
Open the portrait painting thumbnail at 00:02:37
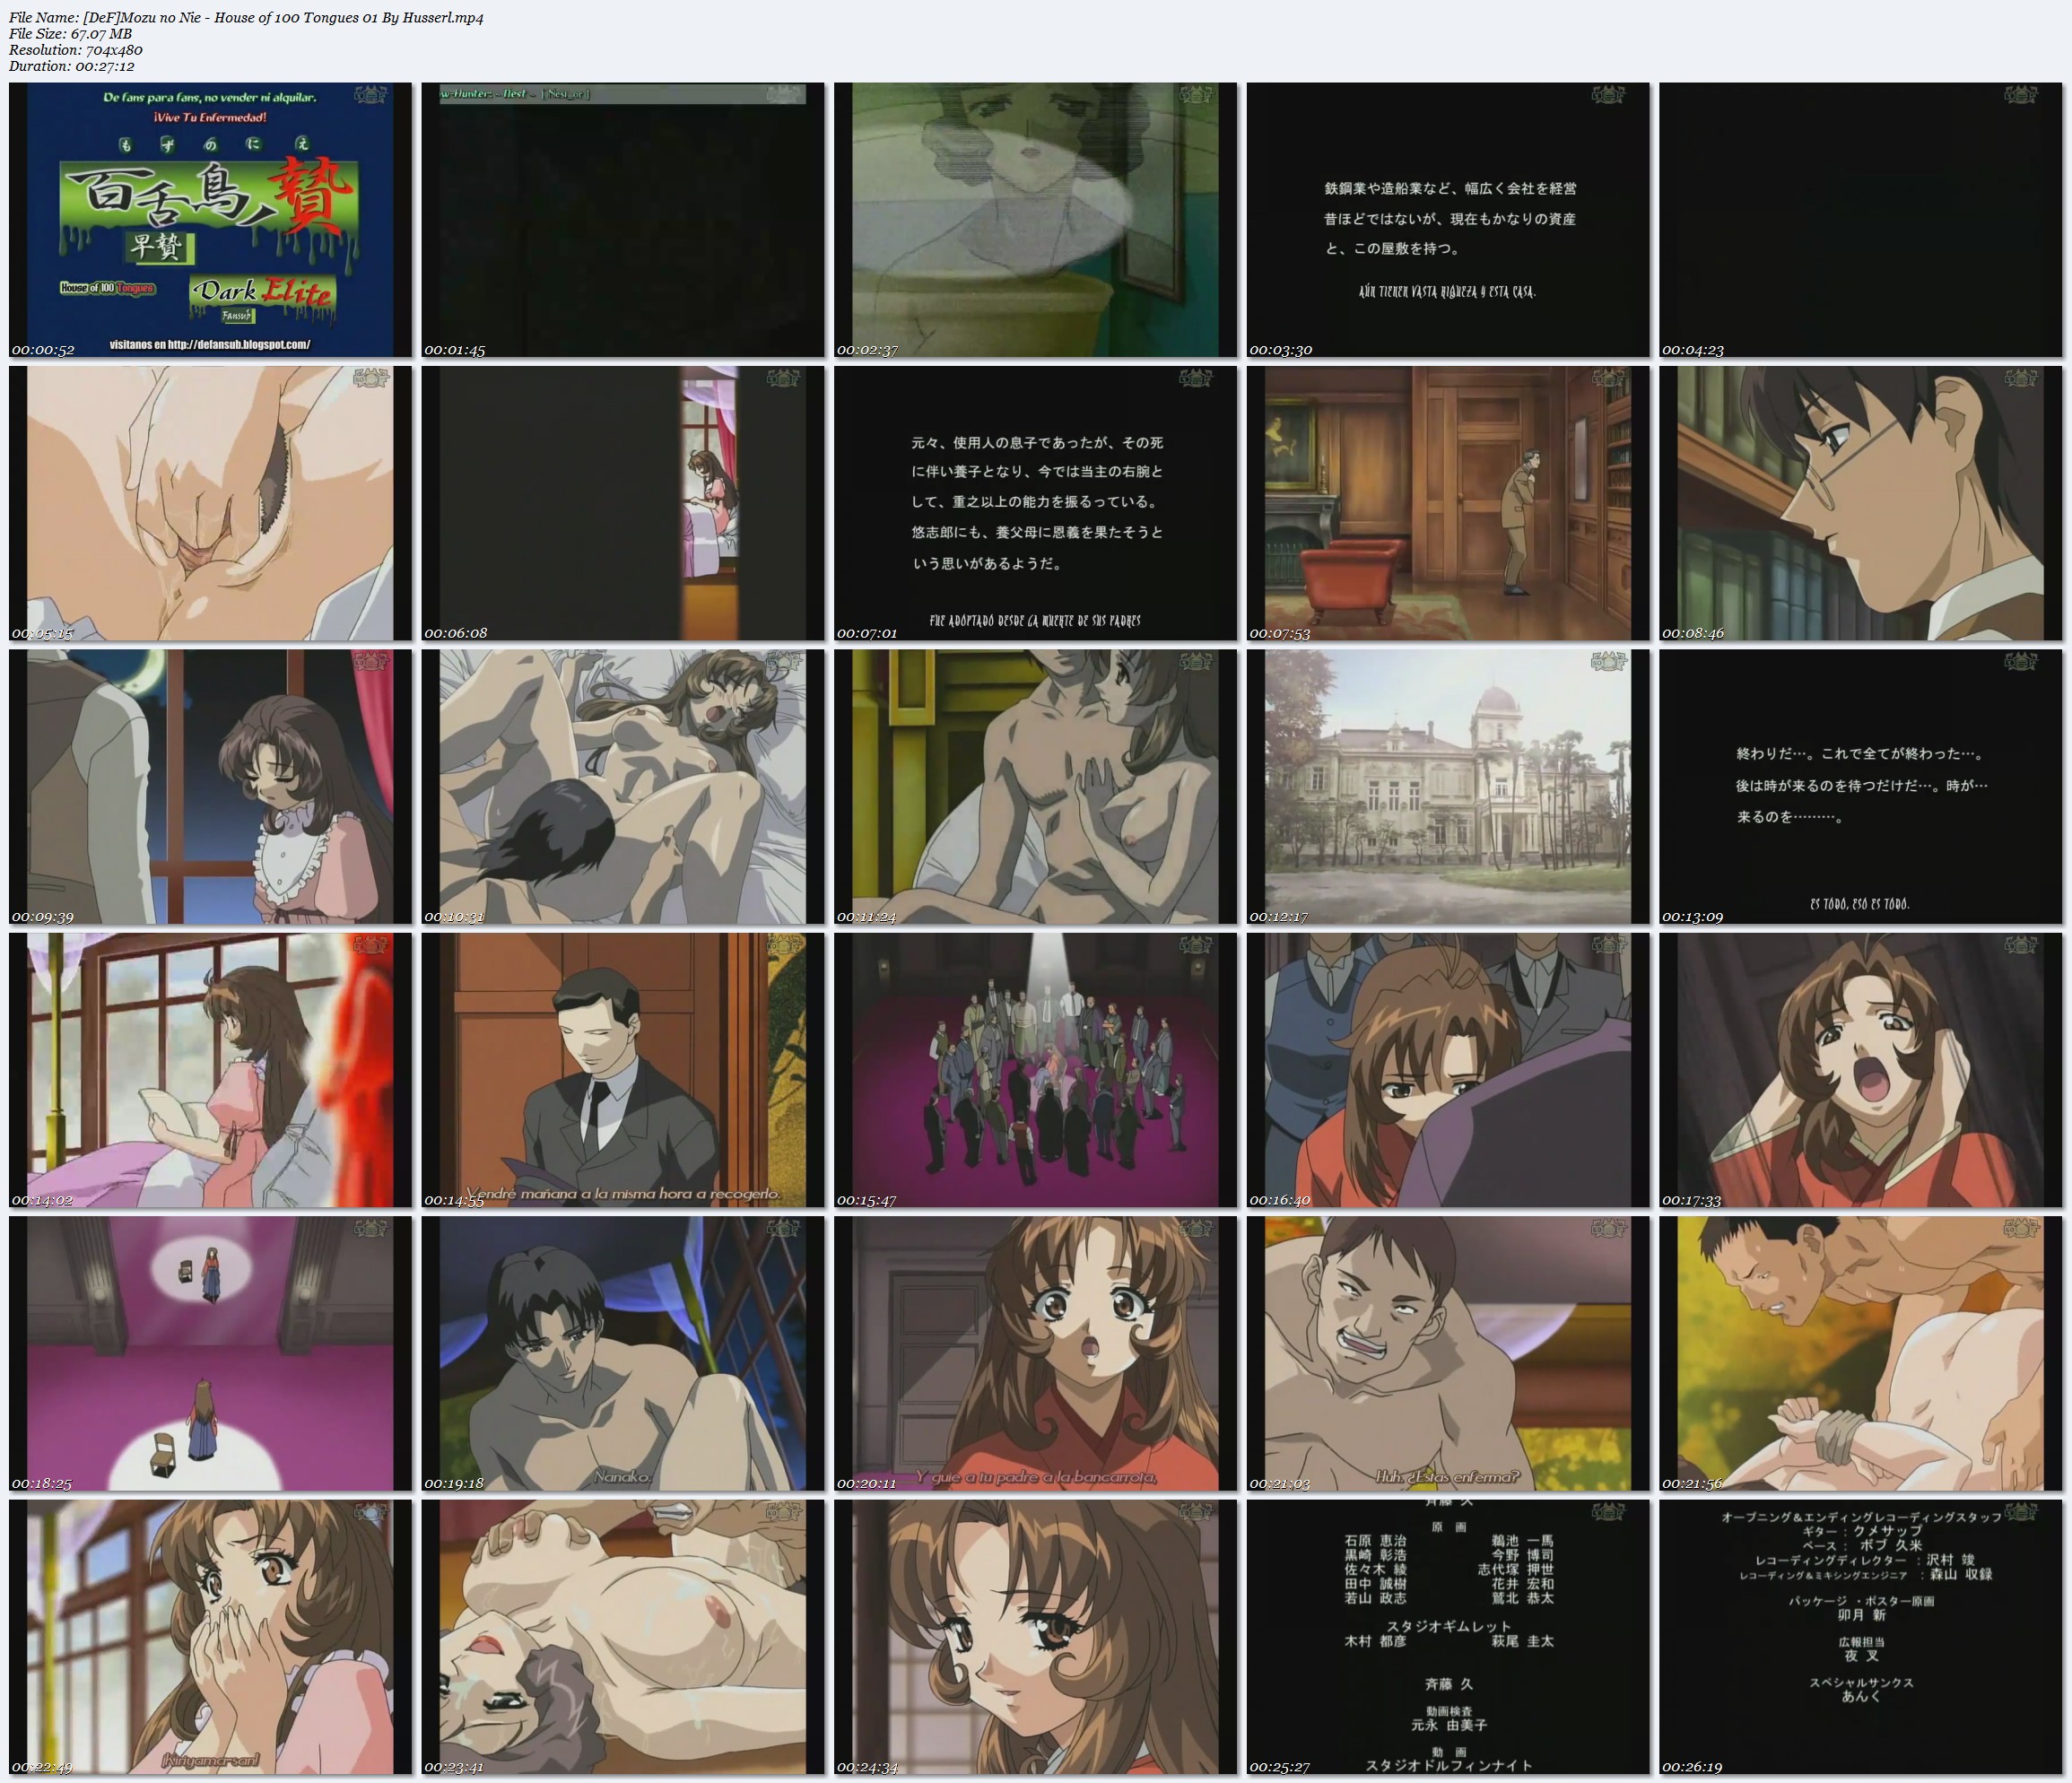tap(1036, 220)
